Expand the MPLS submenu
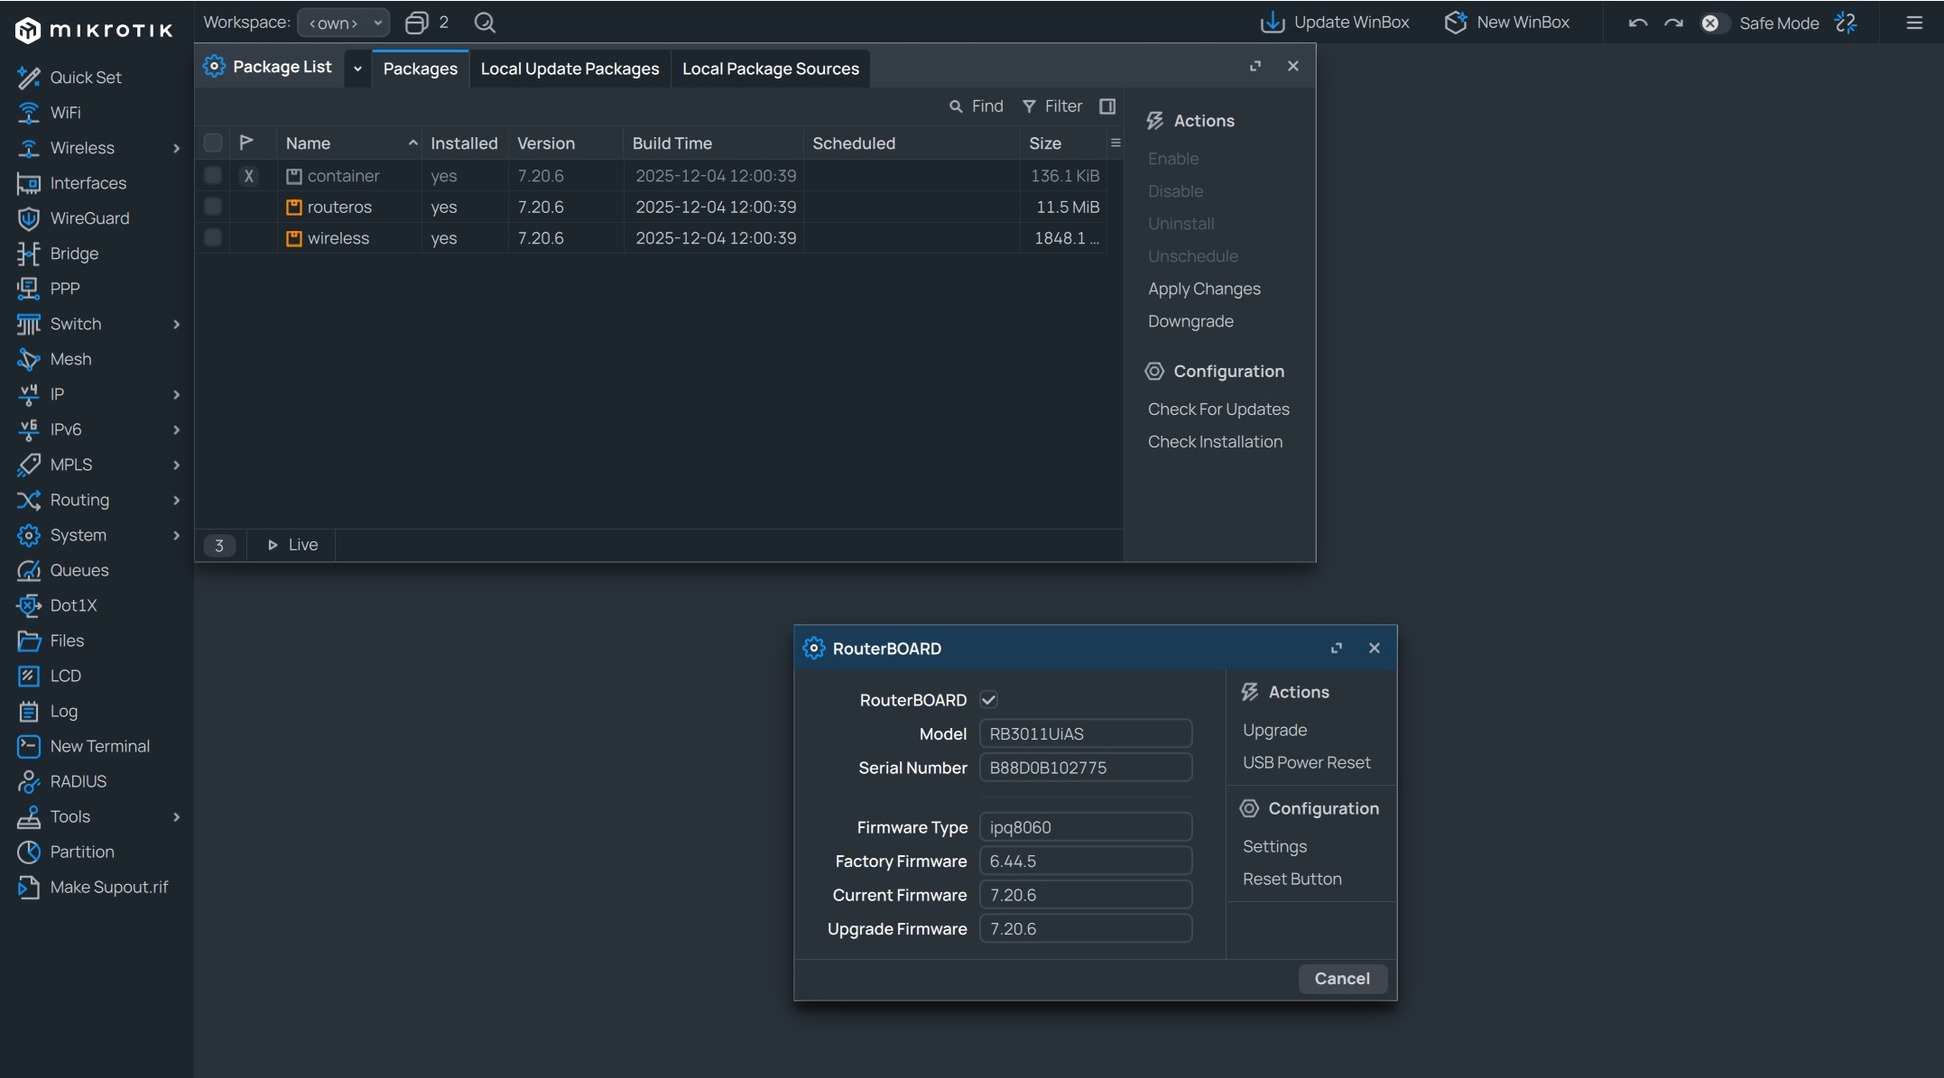This screenshot has width=1944, height=1078. (176, 465)
